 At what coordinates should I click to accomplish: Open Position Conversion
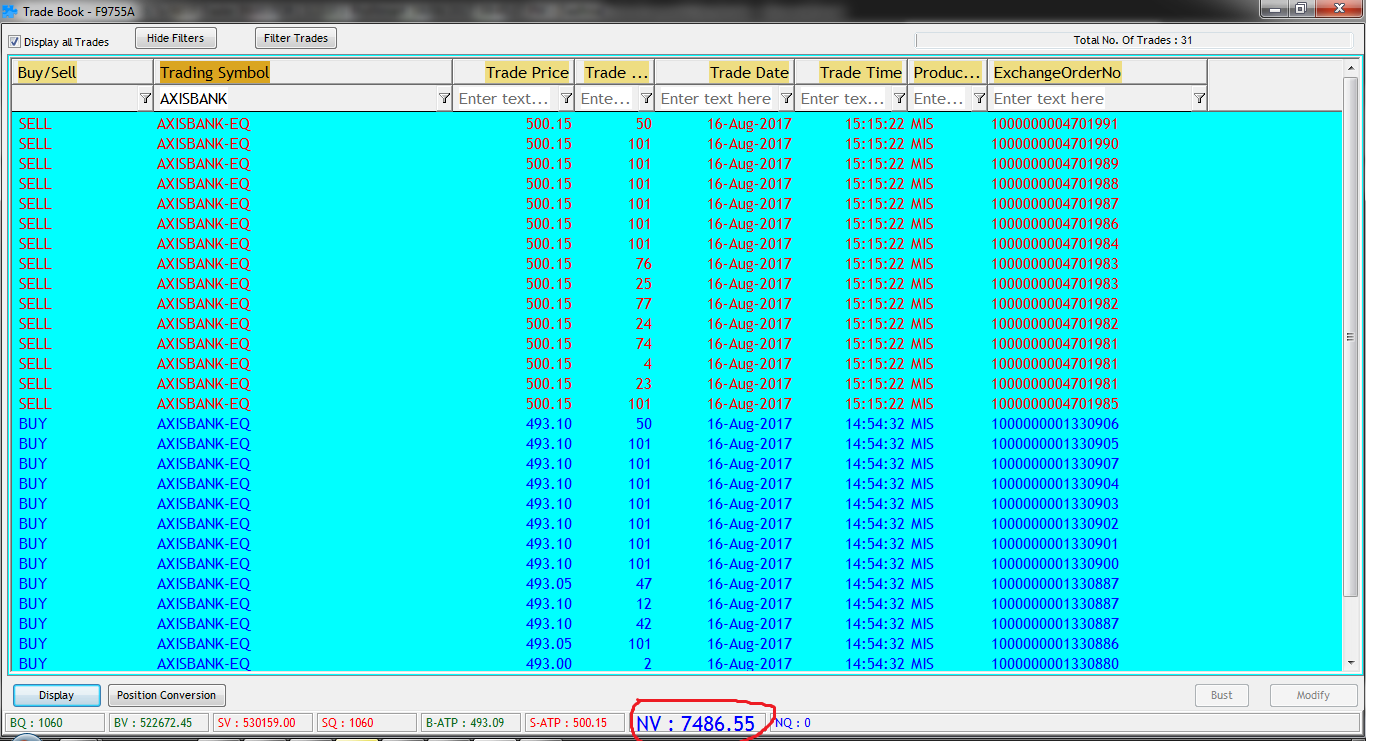click(167, 695)
